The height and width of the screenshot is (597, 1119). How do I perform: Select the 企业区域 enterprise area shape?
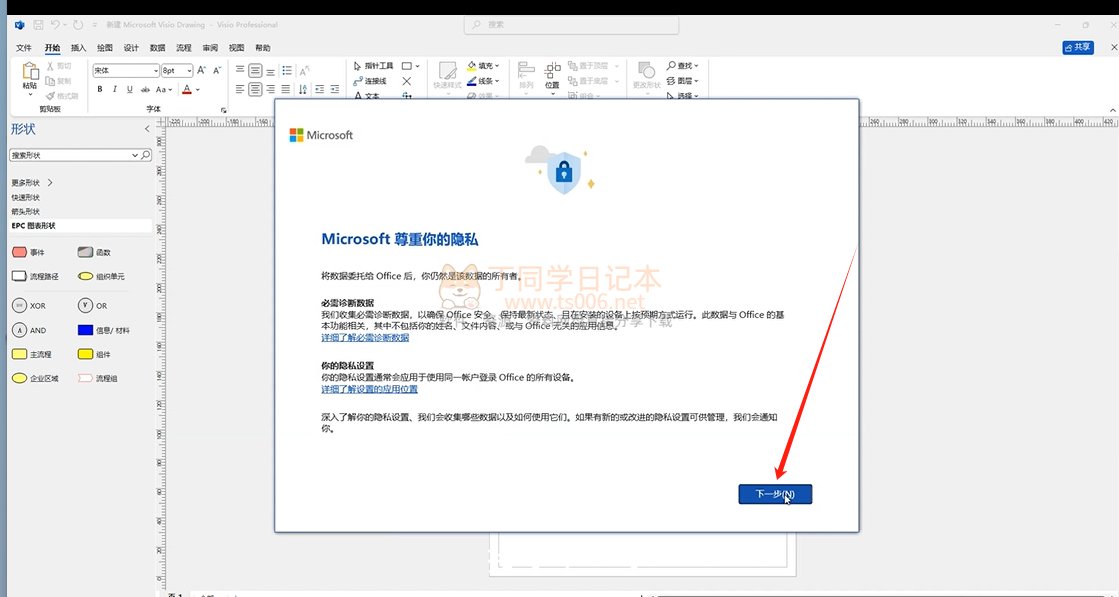35,378
